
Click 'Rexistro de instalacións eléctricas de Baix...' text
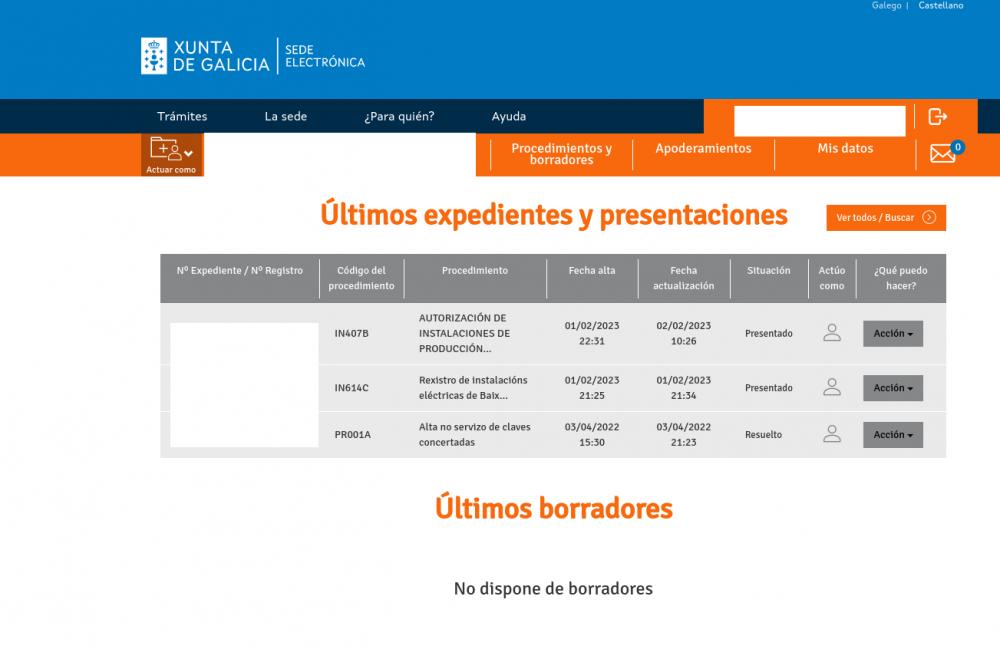pos(473,388)
